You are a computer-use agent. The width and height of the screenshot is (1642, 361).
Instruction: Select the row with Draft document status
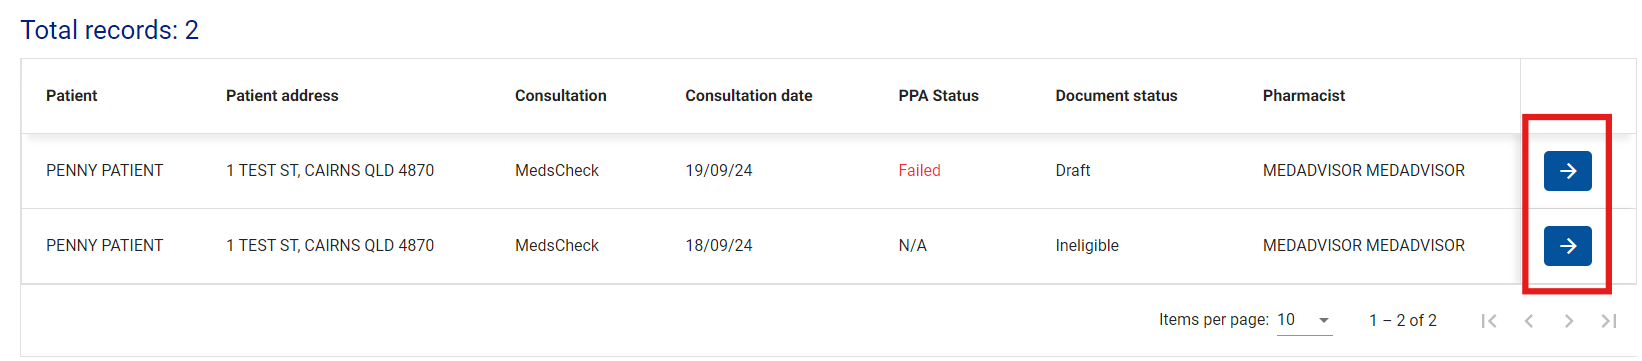770,171
